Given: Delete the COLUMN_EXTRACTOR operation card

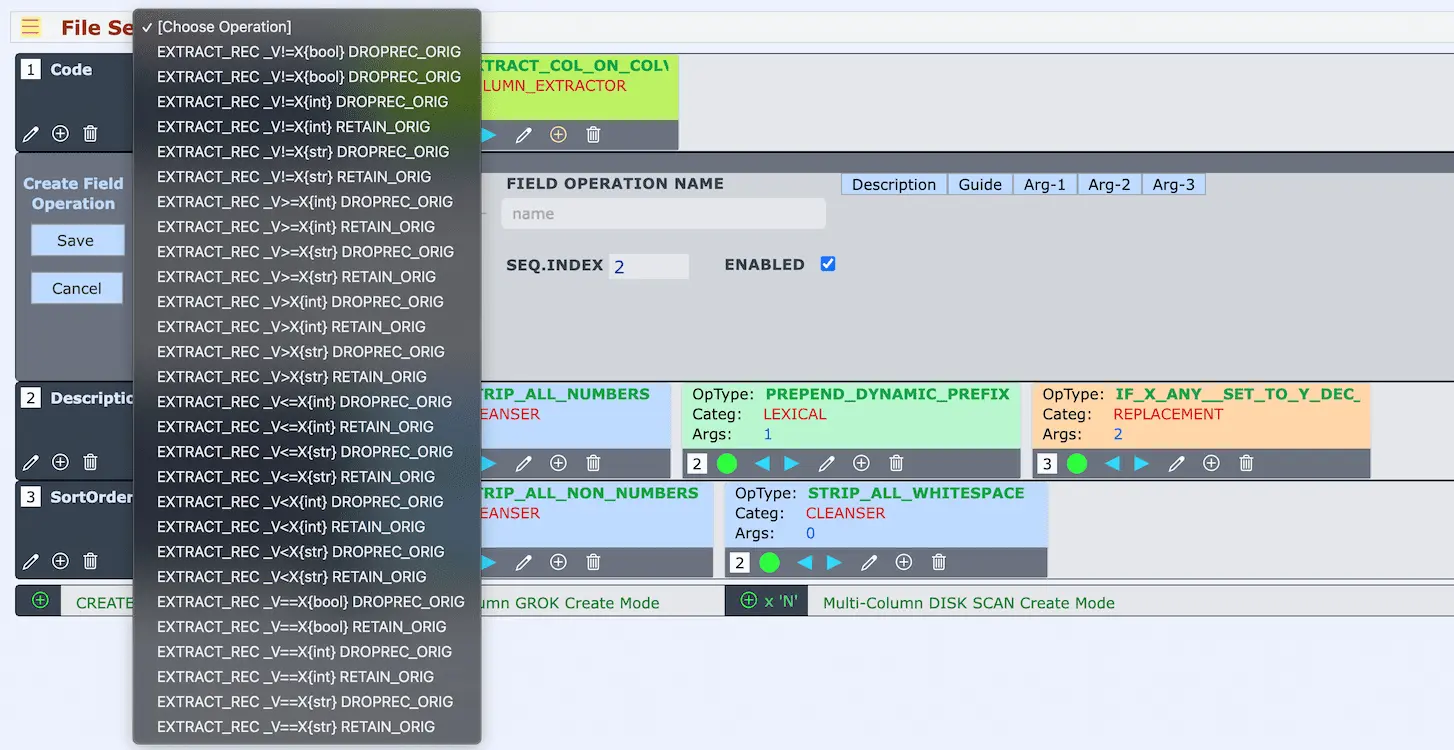Looking at the screenshot, I should coord(593,134).
